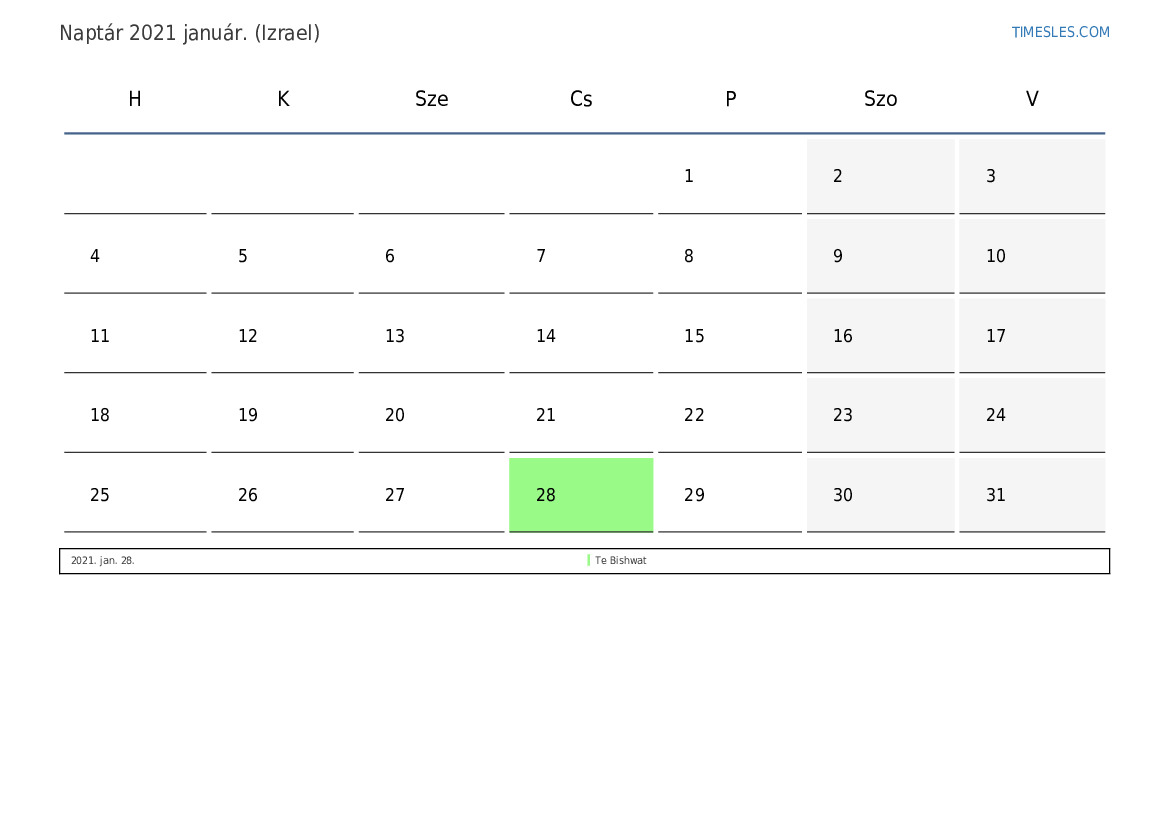
Task: Select Sunday January 3
Action: (1032, 176)
